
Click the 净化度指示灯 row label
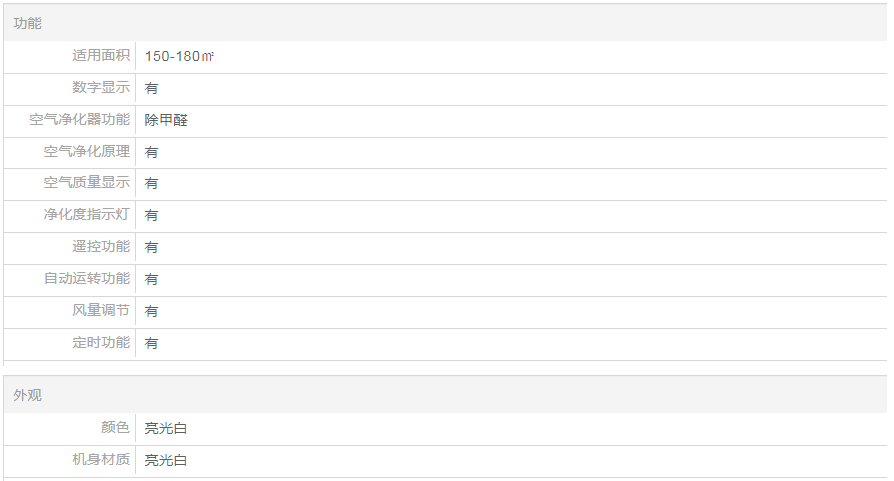[x=87, y=215]
